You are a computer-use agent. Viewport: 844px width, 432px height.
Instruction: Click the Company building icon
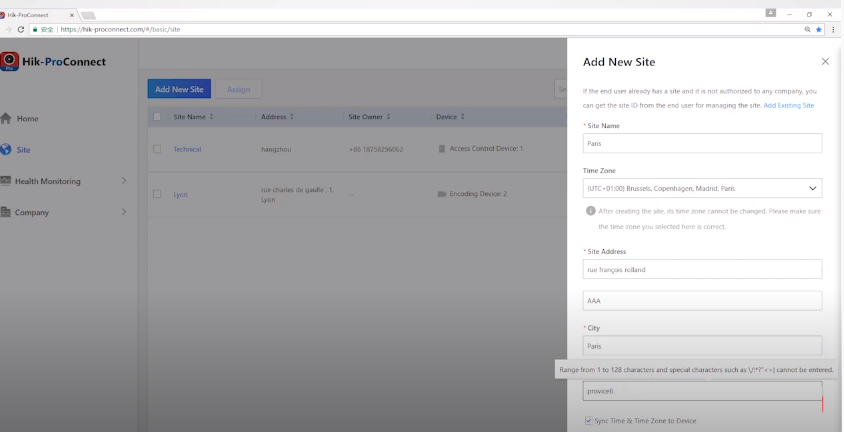pos(7,212)
